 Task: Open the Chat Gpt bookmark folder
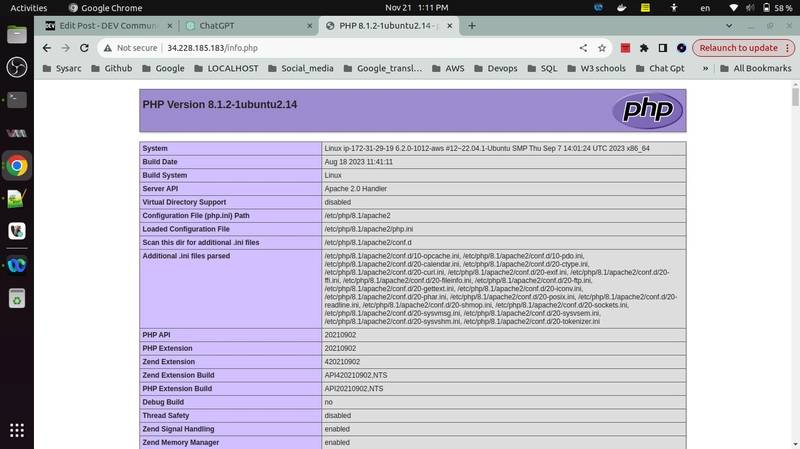[660, 68]
